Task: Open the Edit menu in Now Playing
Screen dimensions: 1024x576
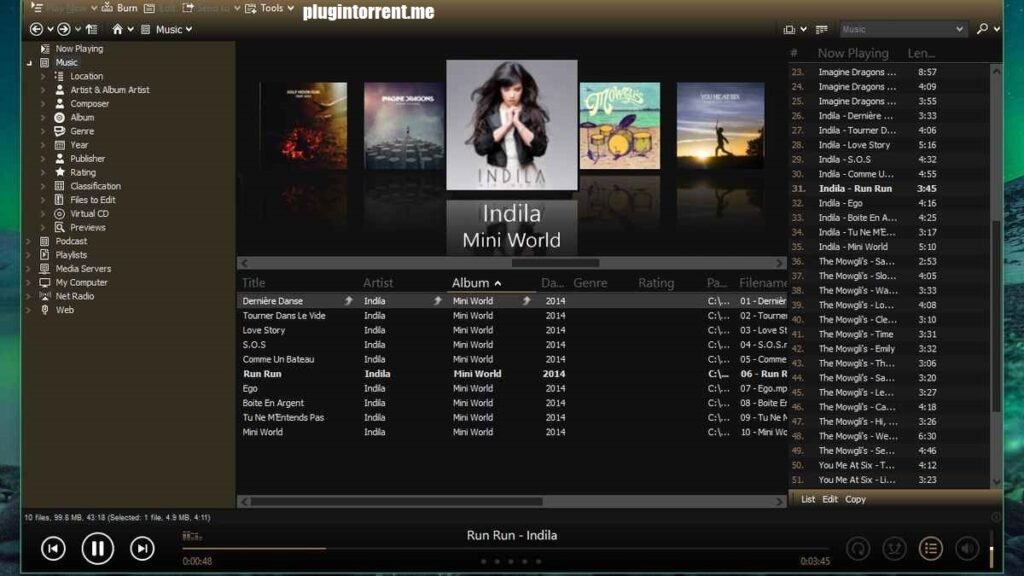Action: pyautogui.click(x=830, y=499)
